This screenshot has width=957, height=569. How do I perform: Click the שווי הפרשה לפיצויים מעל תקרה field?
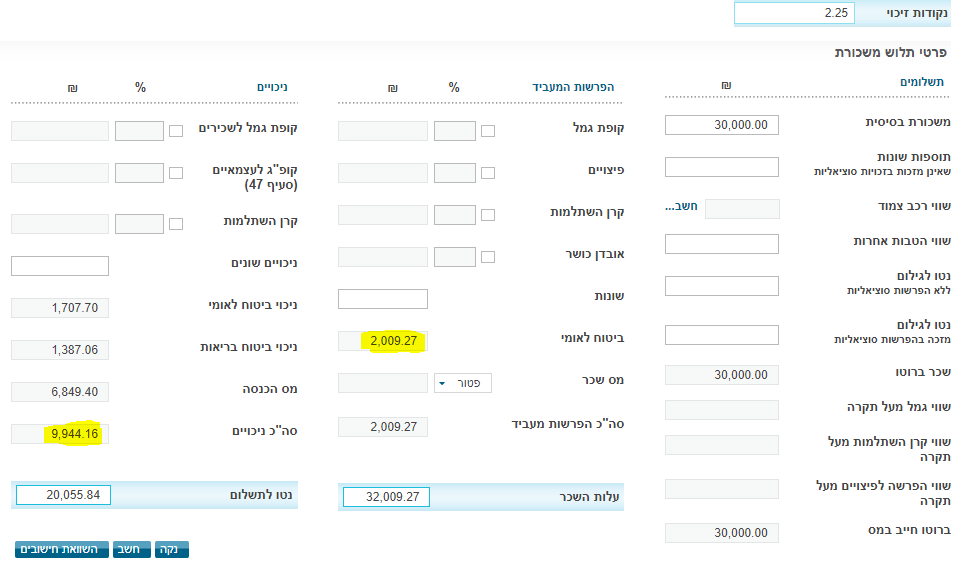[721, 489]
